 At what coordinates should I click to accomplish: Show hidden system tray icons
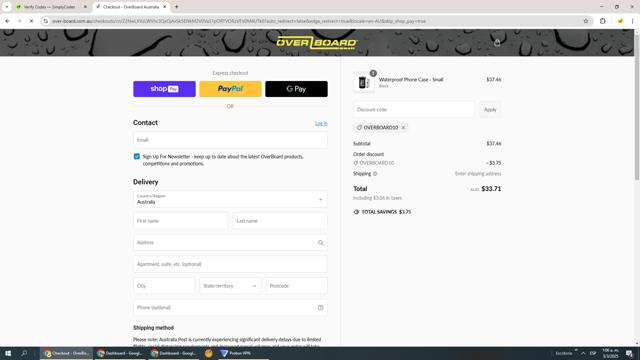coord(583,353)
